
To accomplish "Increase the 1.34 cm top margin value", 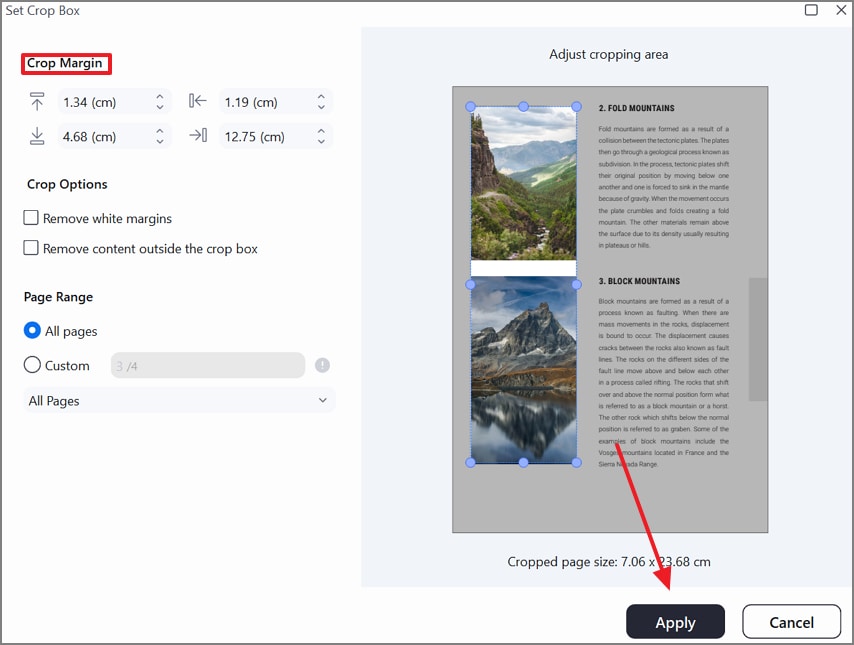I will tap(158, 96).
